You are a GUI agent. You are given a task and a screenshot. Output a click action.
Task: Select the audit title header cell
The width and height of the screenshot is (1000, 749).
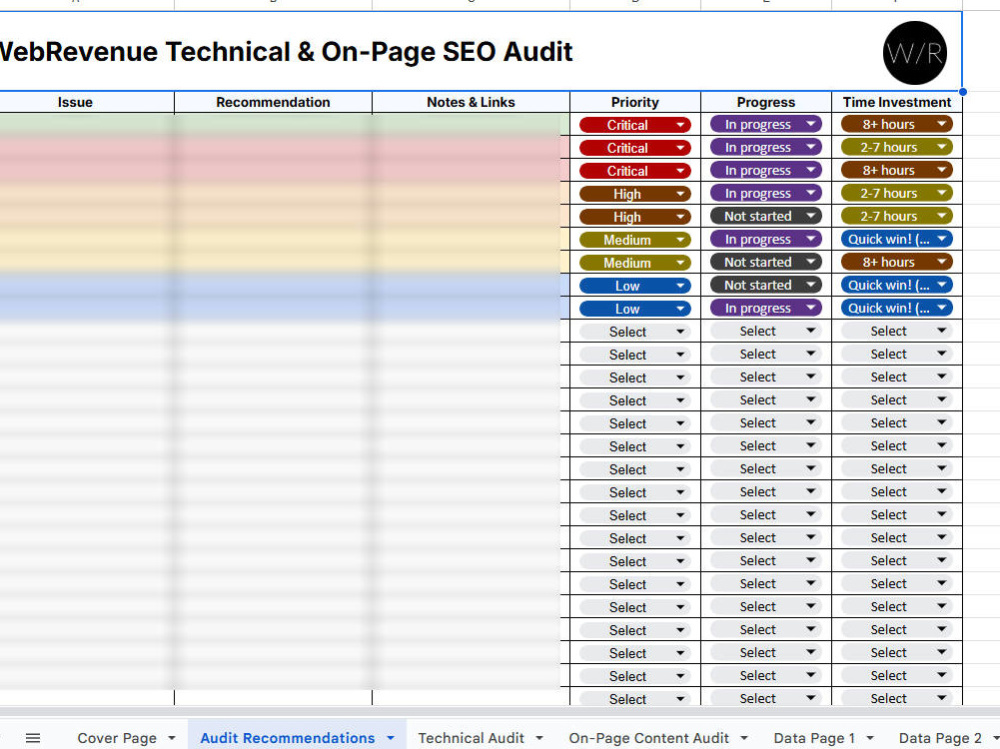481,52
